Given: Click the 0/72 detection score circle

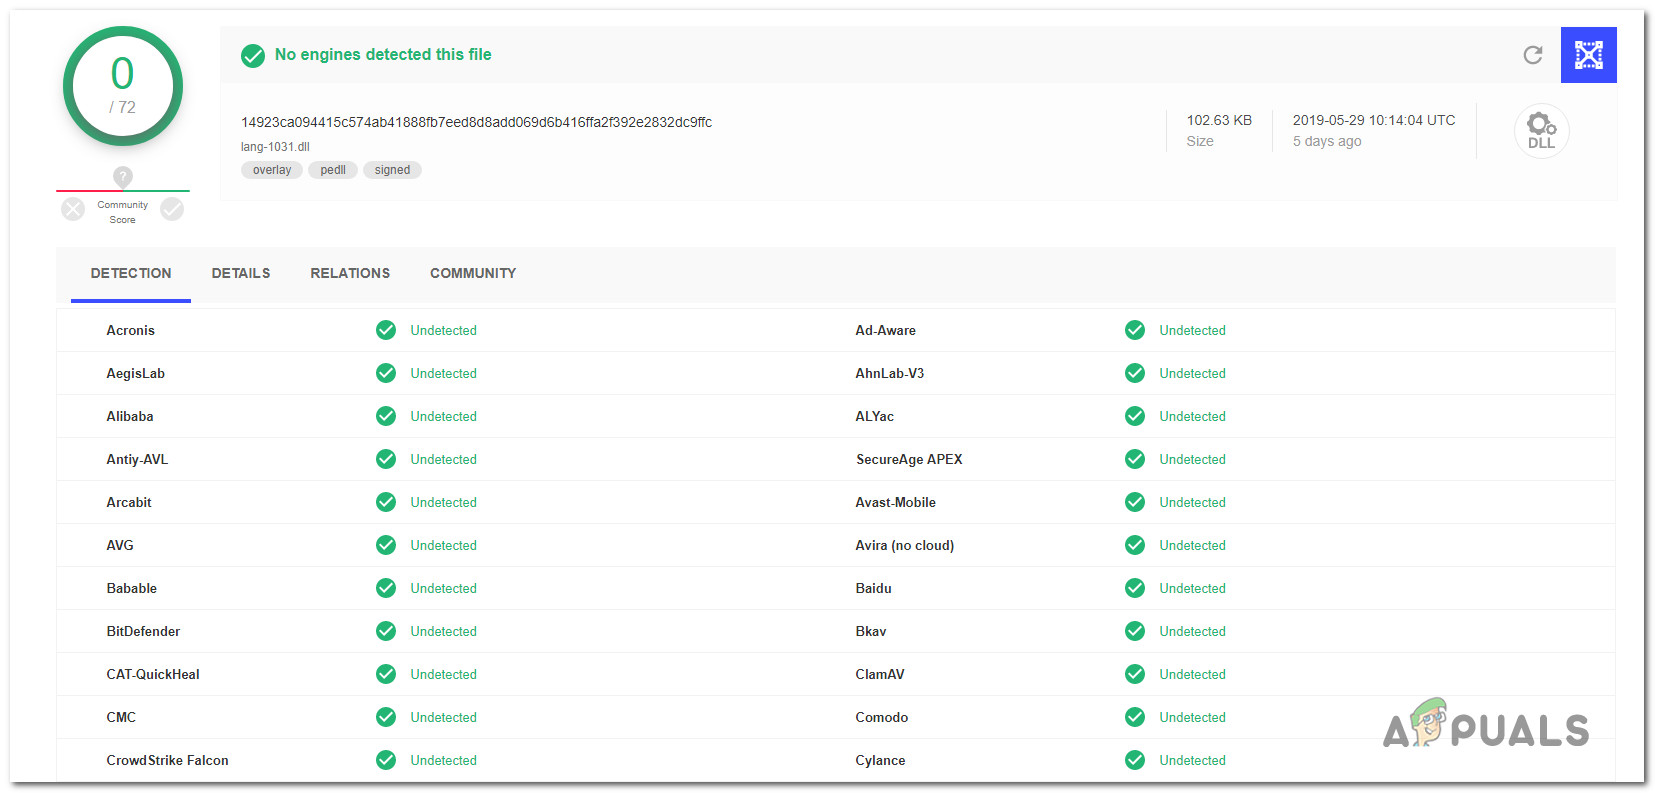Looking at the screenshot, I should (x=122, y=86).
